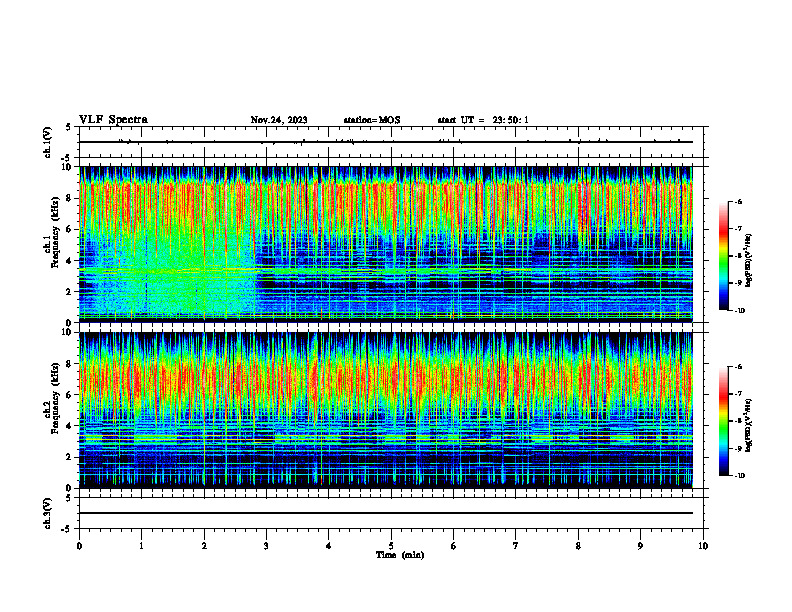
Task: Click the "ch.3(V)" waveform axis label
Action: coord(47,513)
